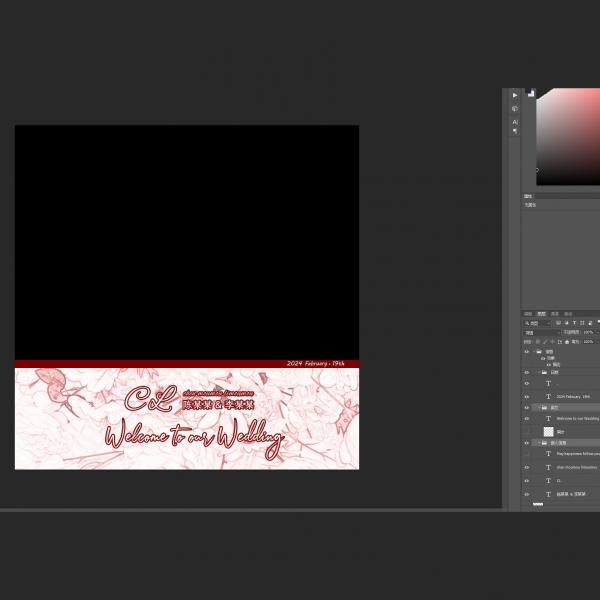Open the Paragraph panel icon
Screen dimensions: 600x600
(515, 131)
